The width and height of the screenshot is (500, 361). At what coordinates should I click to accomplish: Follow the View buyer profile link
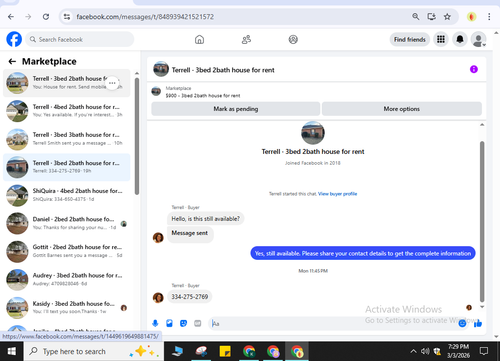[x=337, y=194]
